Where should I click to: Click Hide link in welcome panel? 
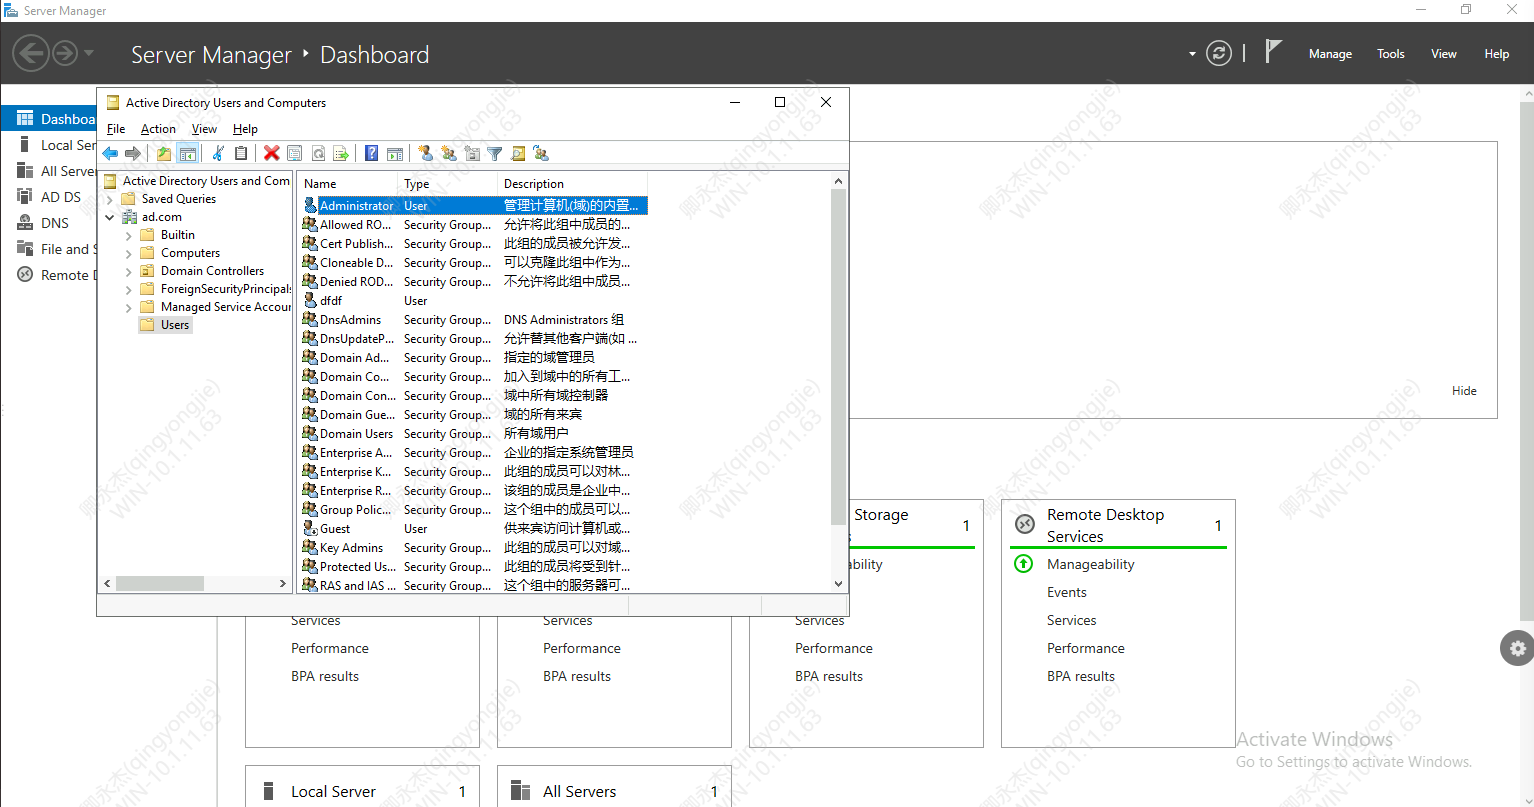pyautogui.click(x=1464, y=391)
